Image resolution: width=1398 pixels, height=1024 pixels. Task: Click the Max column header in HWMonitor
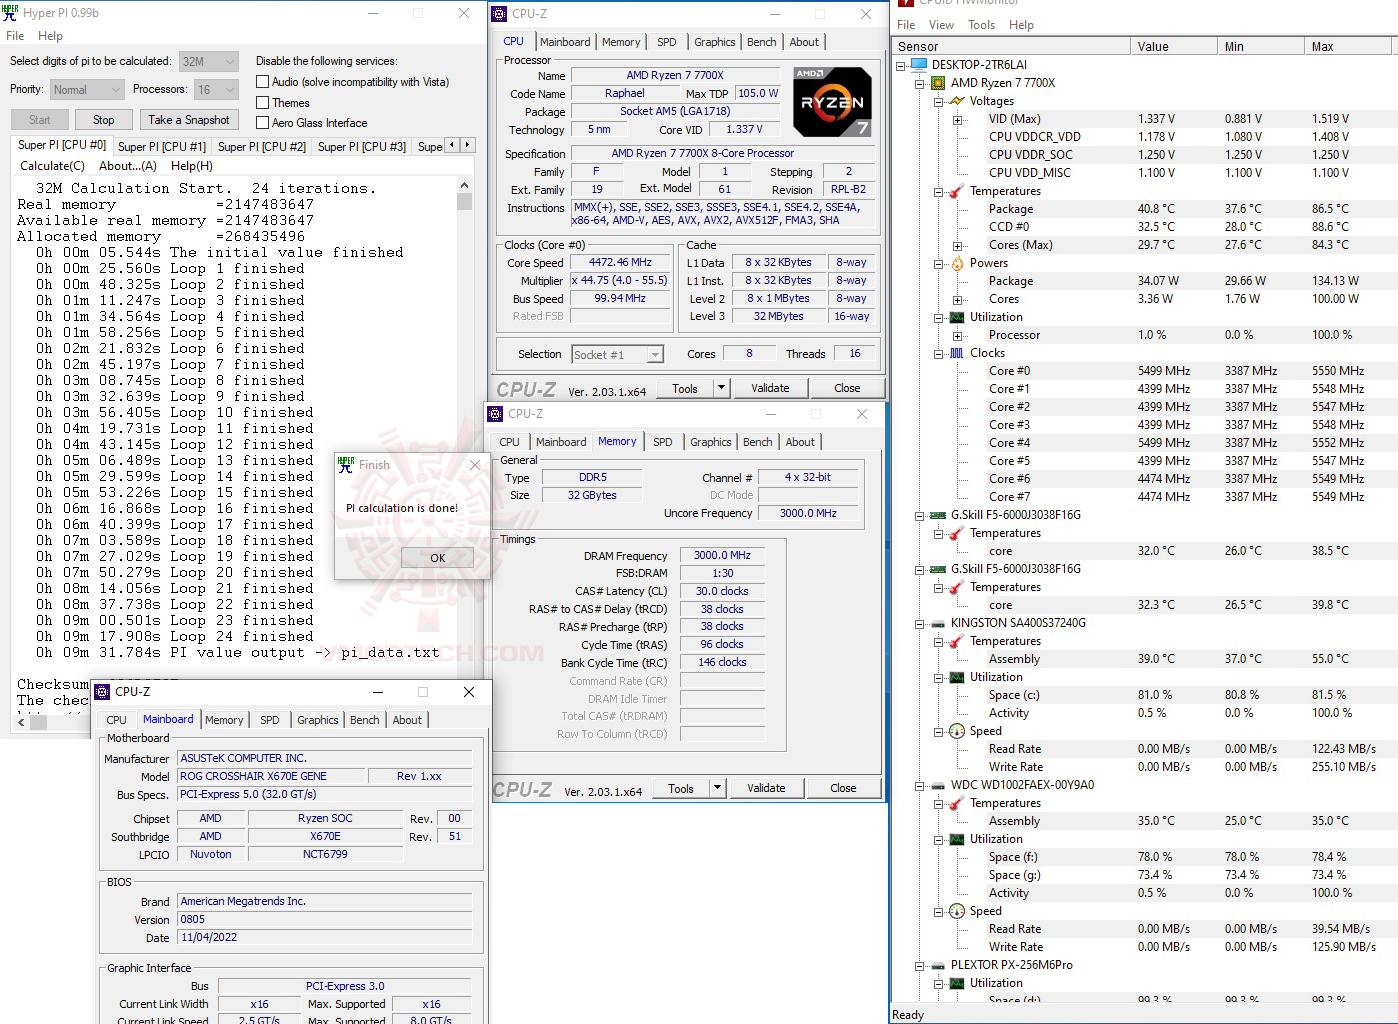pyautogui.click(x=1349, y=47)
